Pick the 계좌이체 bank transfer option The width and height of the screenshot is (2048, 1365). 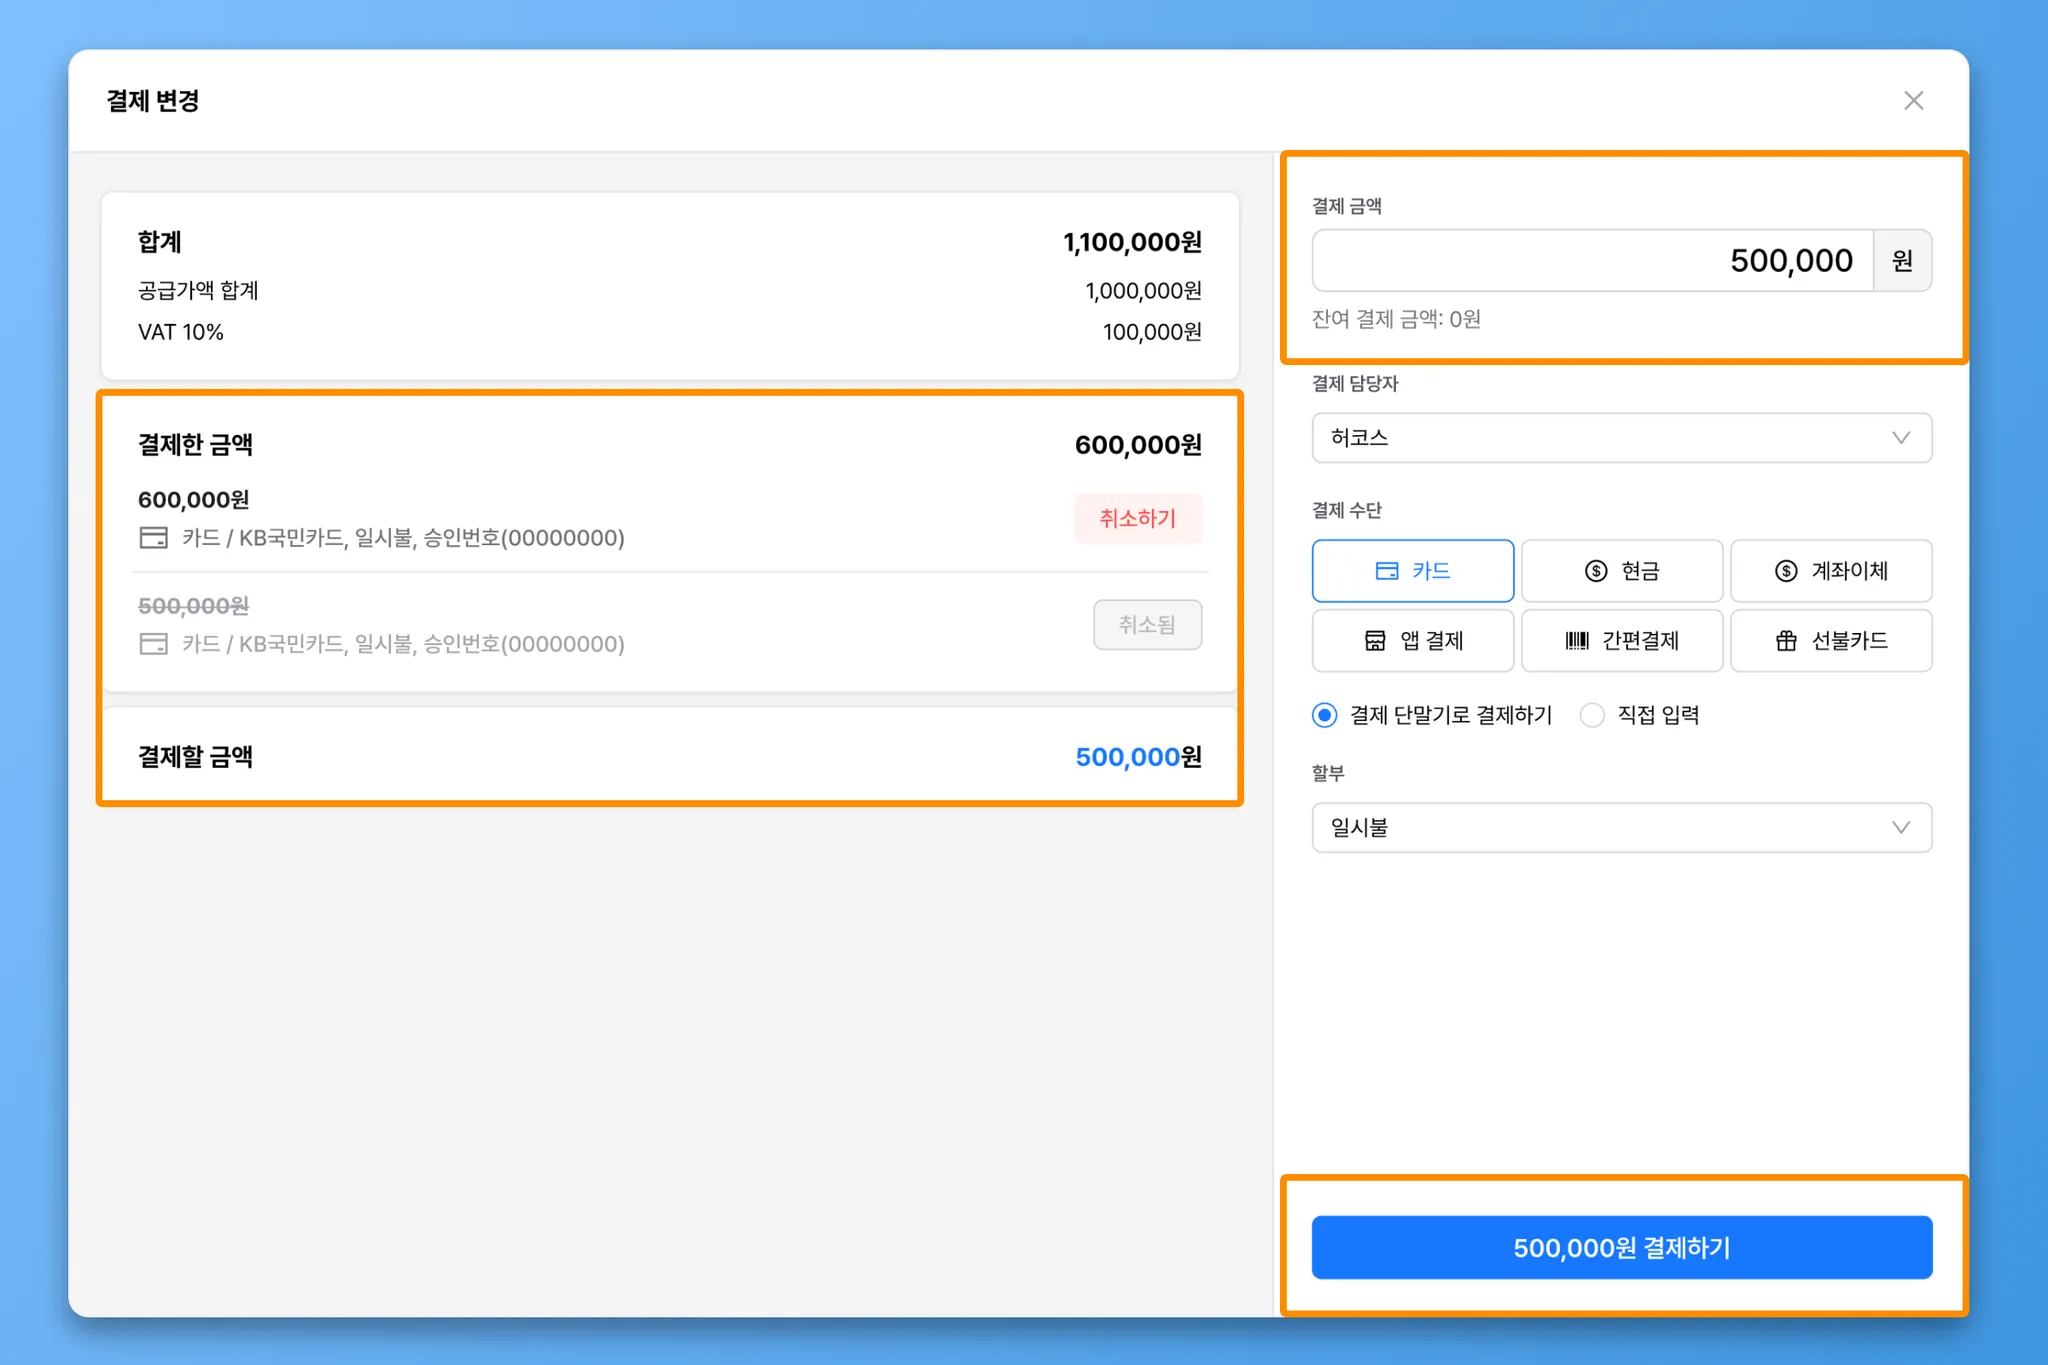tap(1830, 571)
